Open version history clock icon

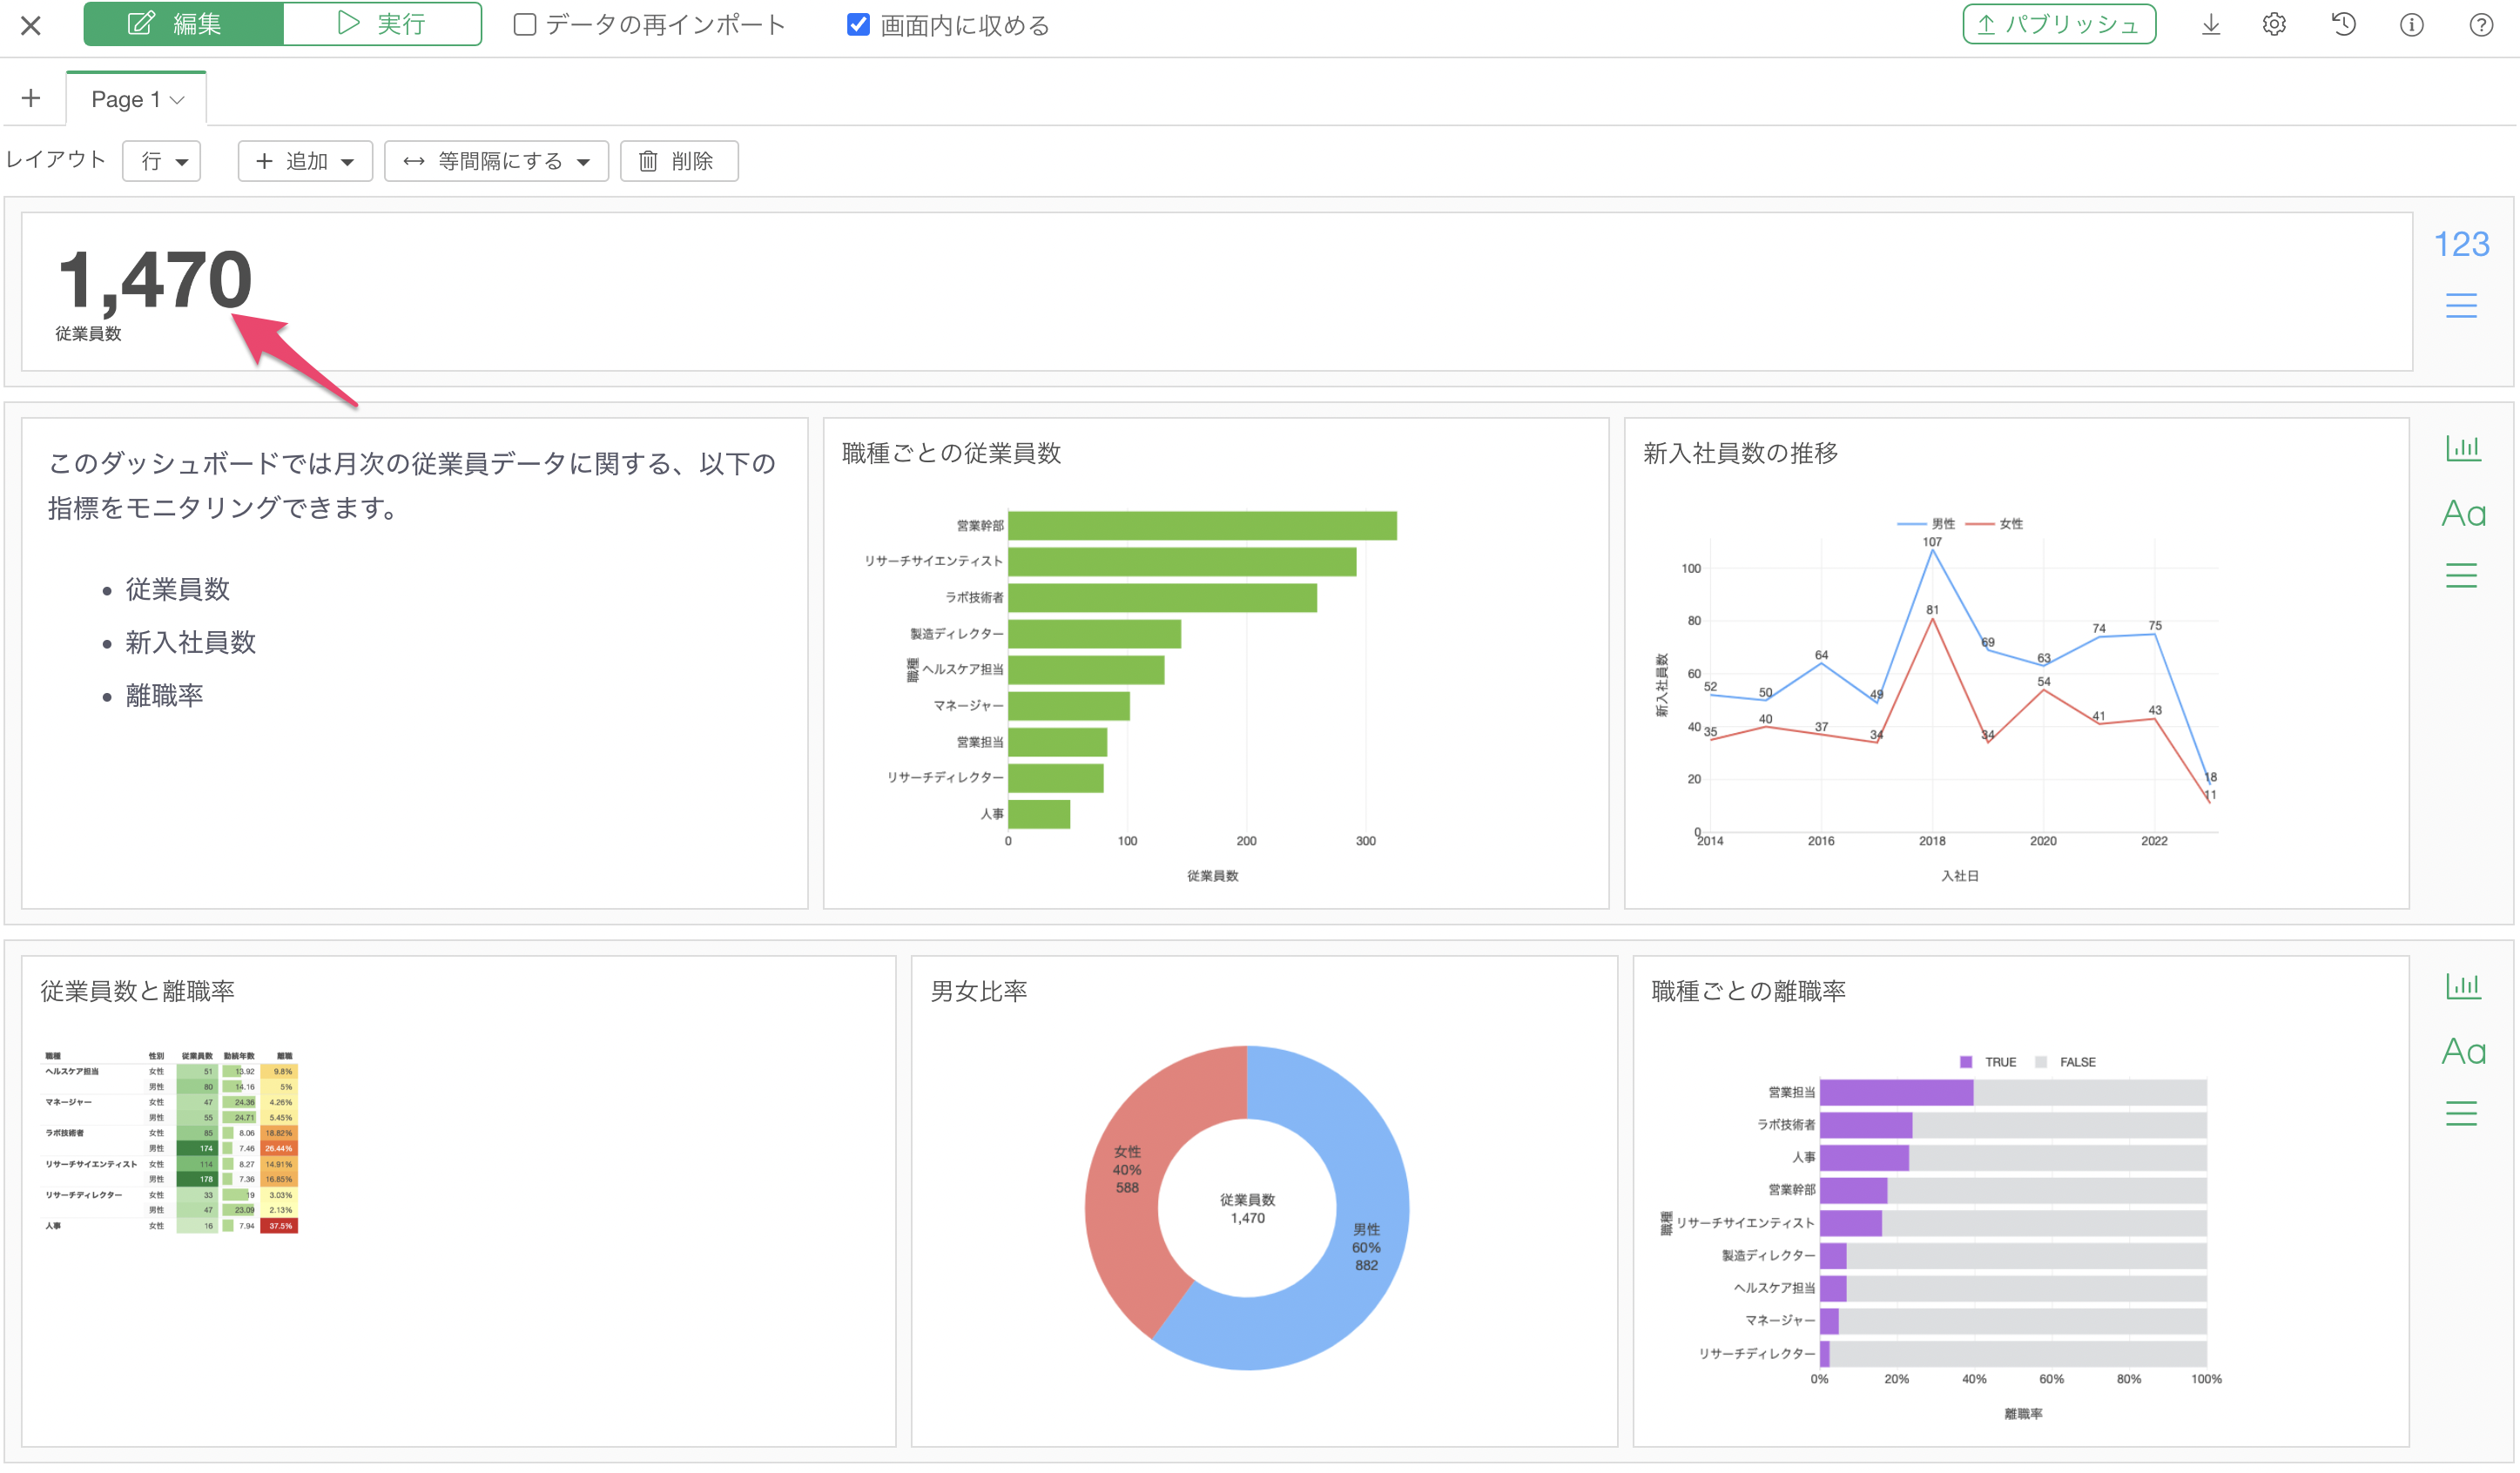tap(2343, 24)
